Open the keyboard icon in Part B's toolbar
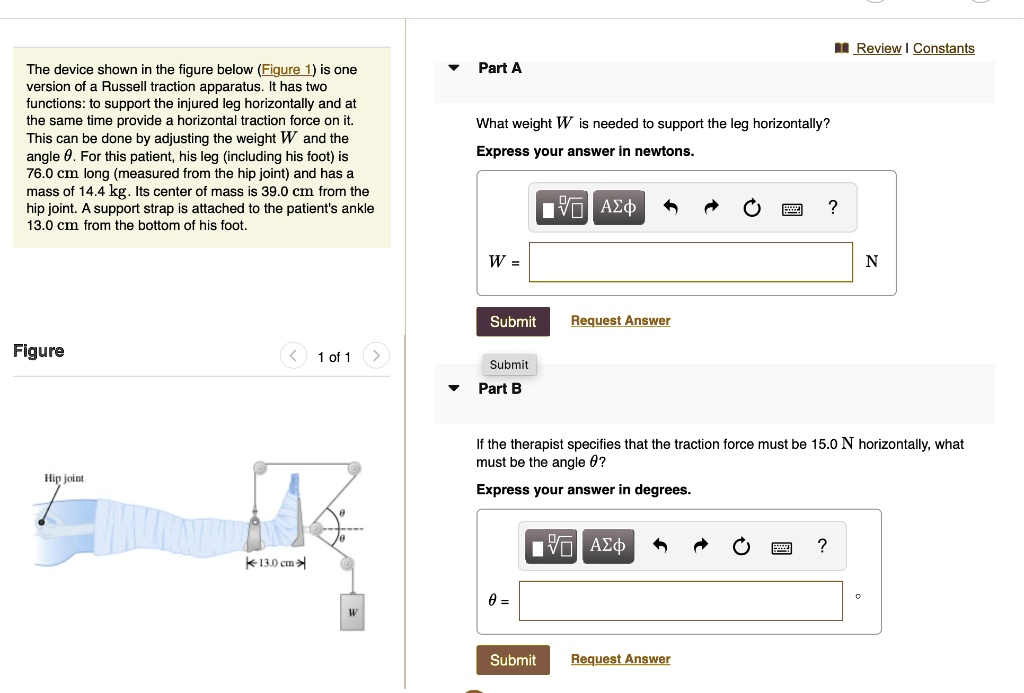 click(x=781, y=546)
